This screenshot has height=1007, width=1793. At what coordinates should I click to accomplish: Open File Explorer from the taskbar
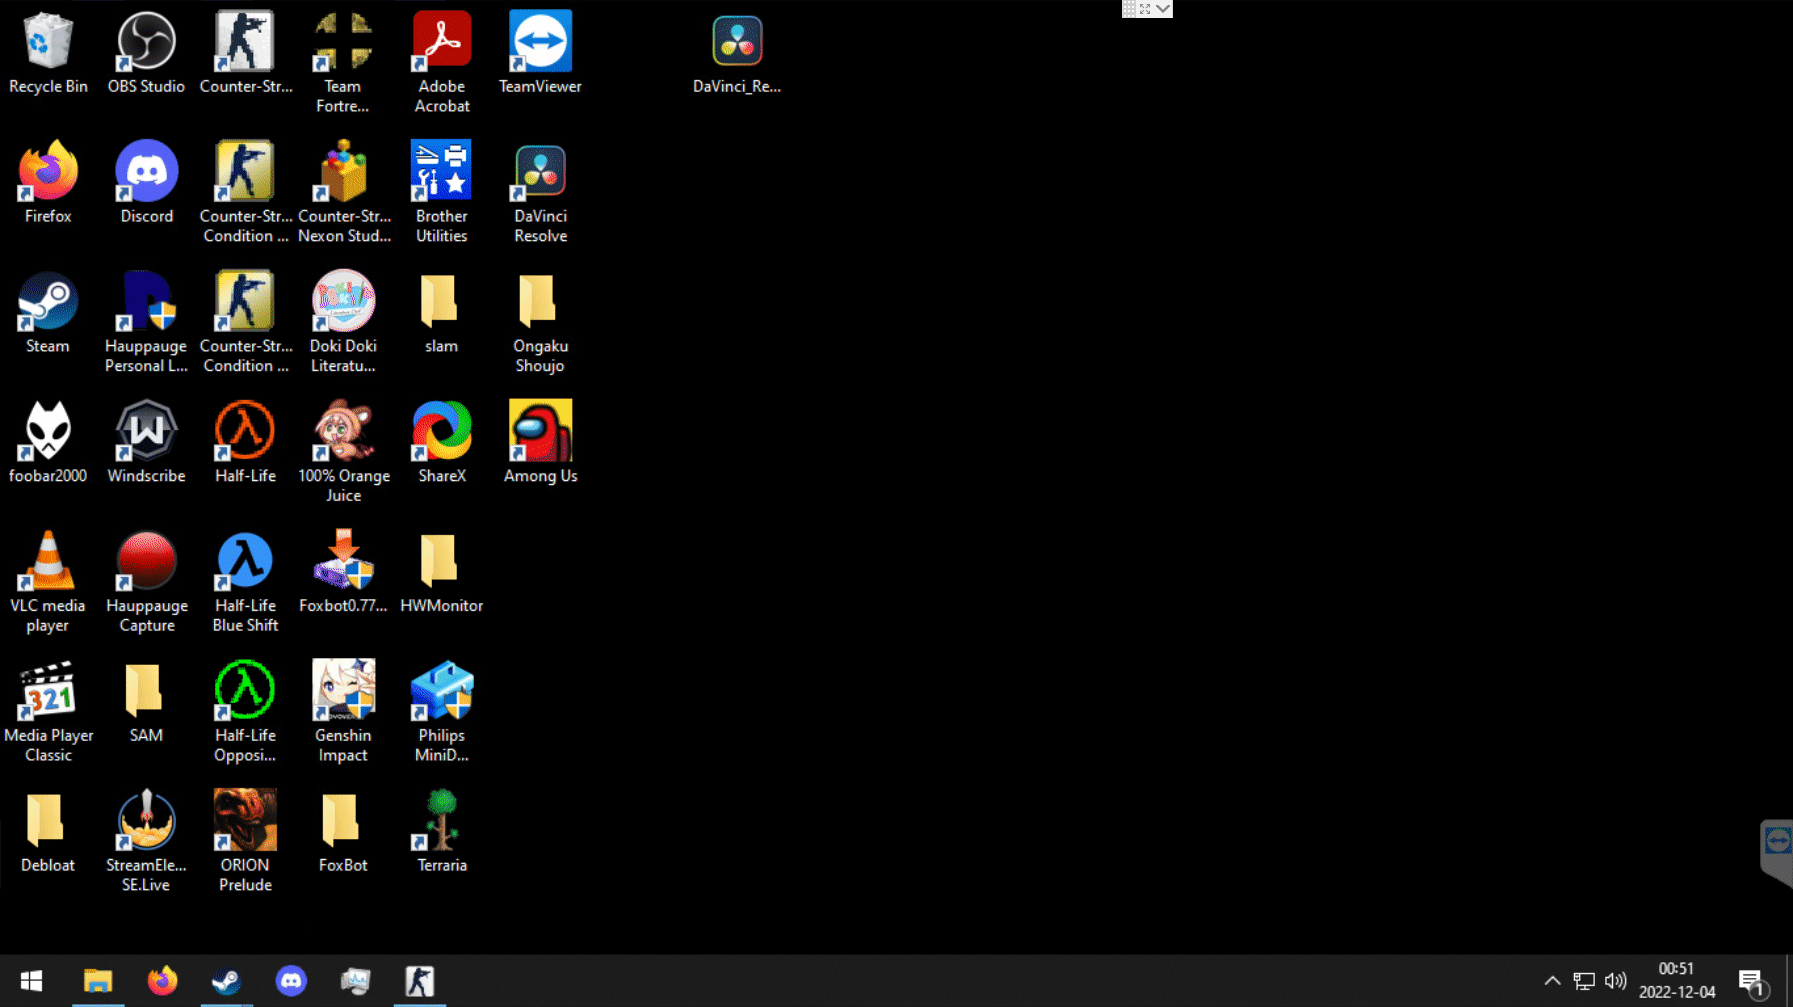(x=97, y=981)
